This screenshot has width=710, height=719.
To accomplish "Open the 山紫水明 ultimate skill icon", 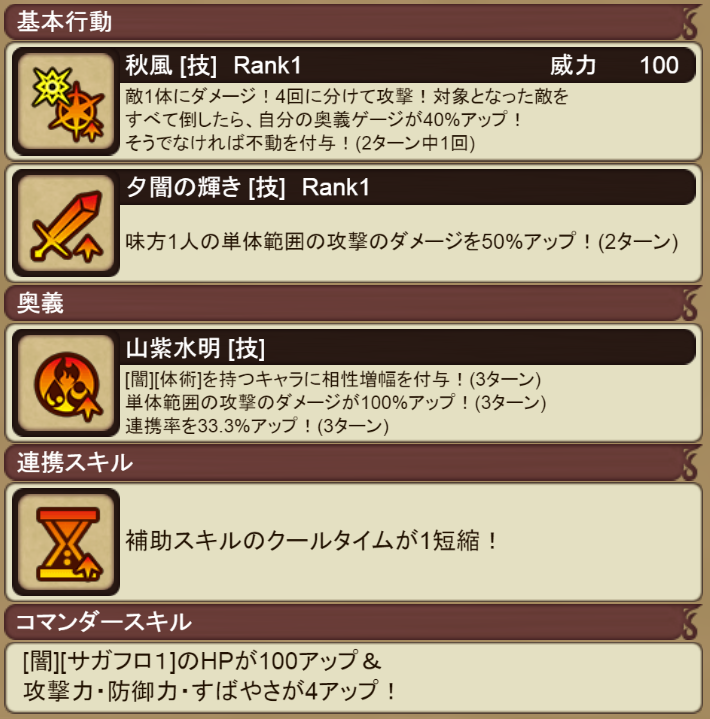I will coord(66,383).
